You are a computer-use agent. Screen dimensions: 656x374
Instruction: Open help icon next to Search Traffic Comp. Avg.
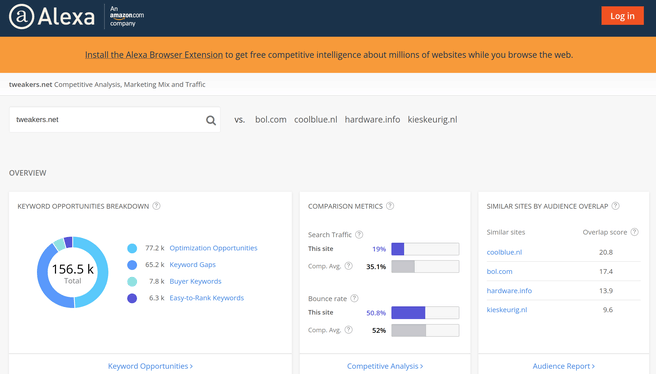pos(348,266)
